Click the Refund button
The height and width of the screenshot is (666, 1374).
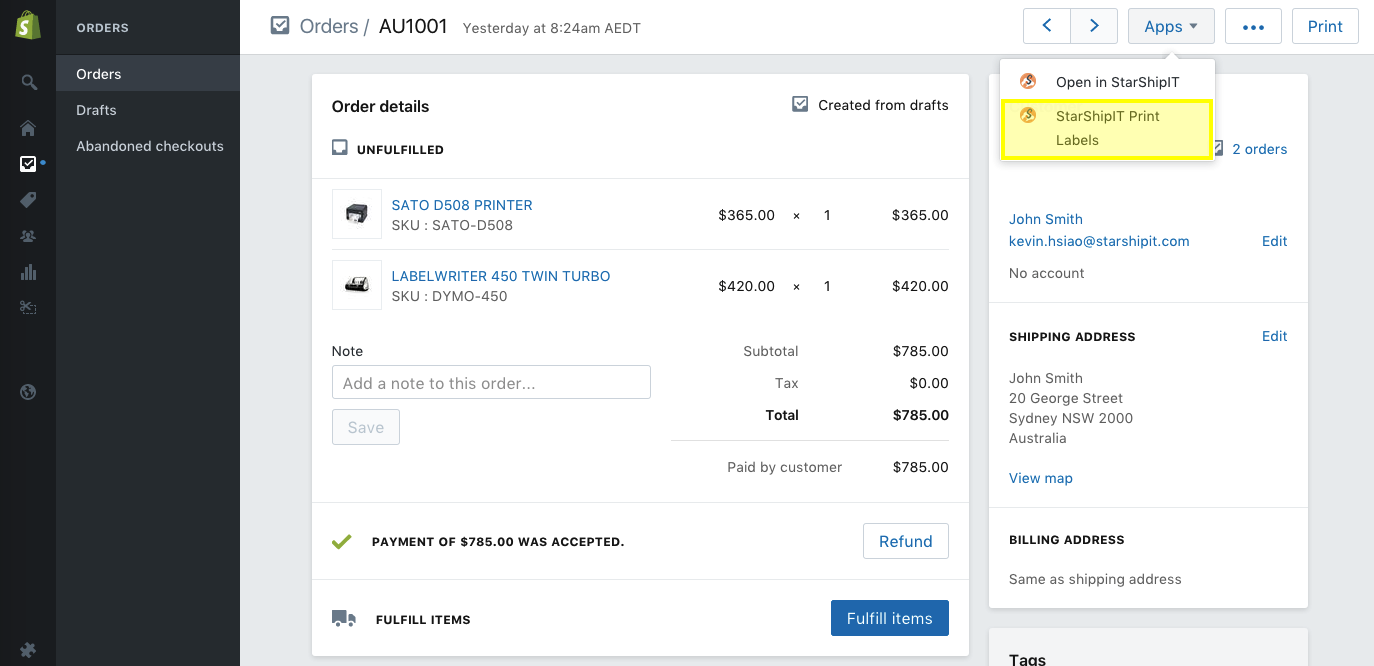[905, 541]
